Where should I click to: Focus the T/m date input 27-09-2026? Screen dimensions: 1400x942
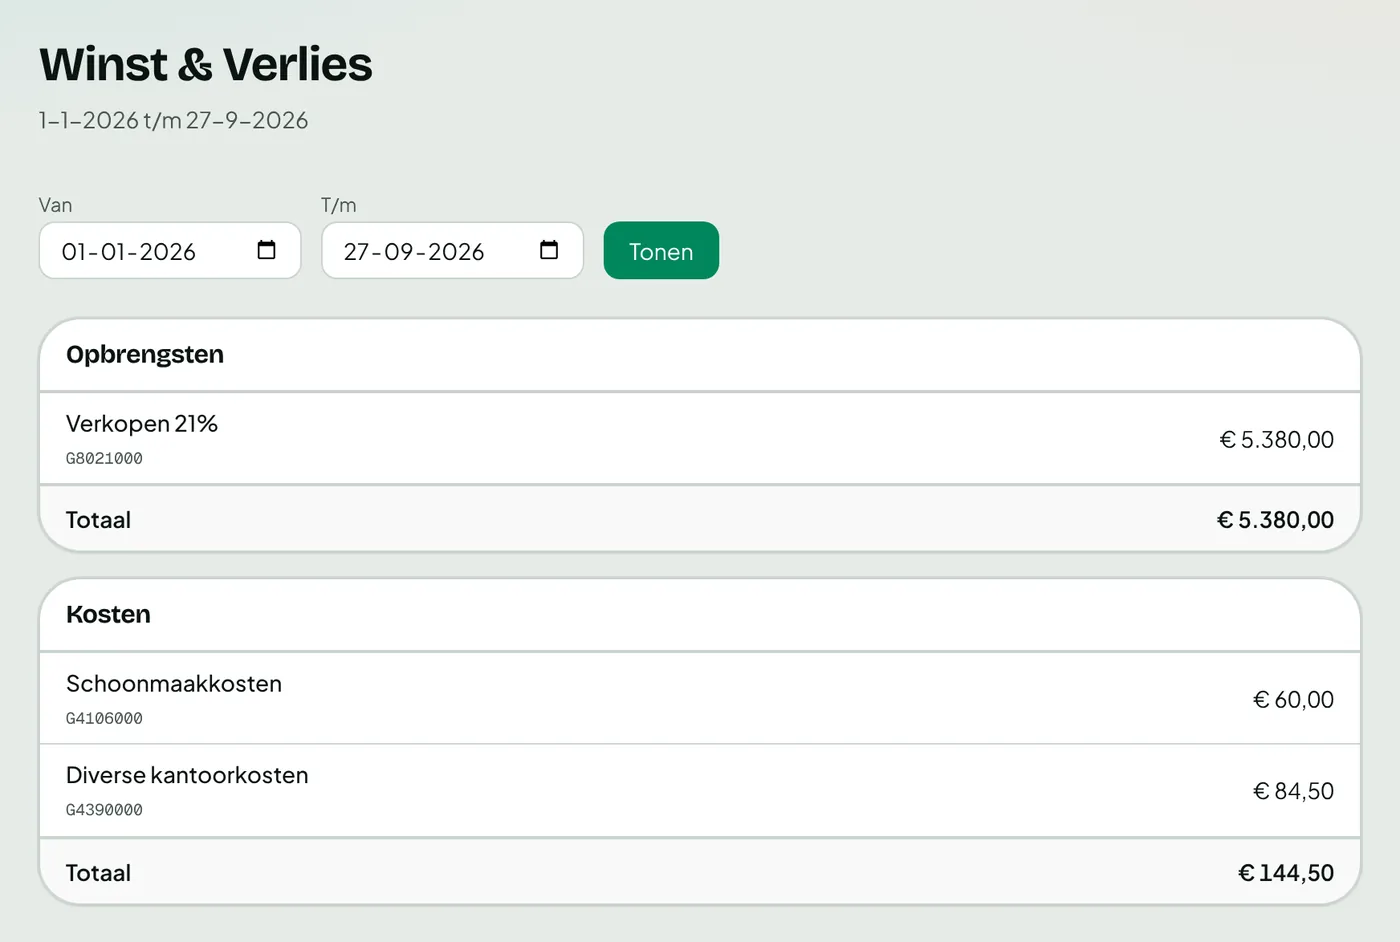click(x=452, y=250)
